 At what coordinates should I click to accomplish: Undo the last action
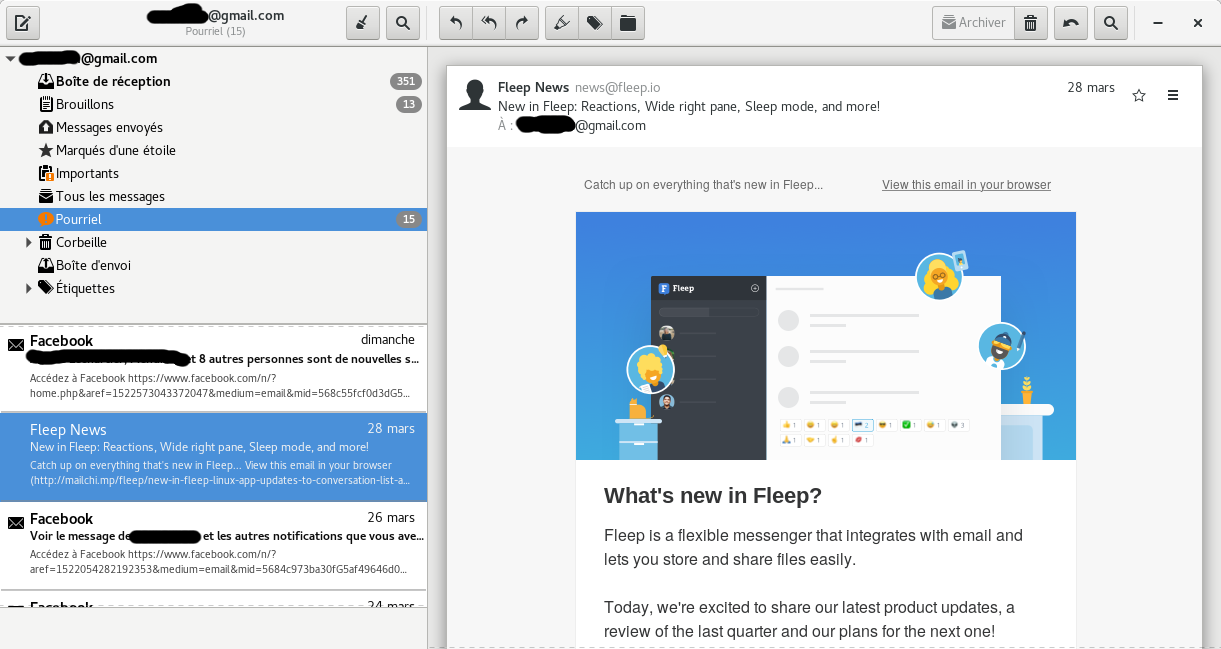(1071, 23)
